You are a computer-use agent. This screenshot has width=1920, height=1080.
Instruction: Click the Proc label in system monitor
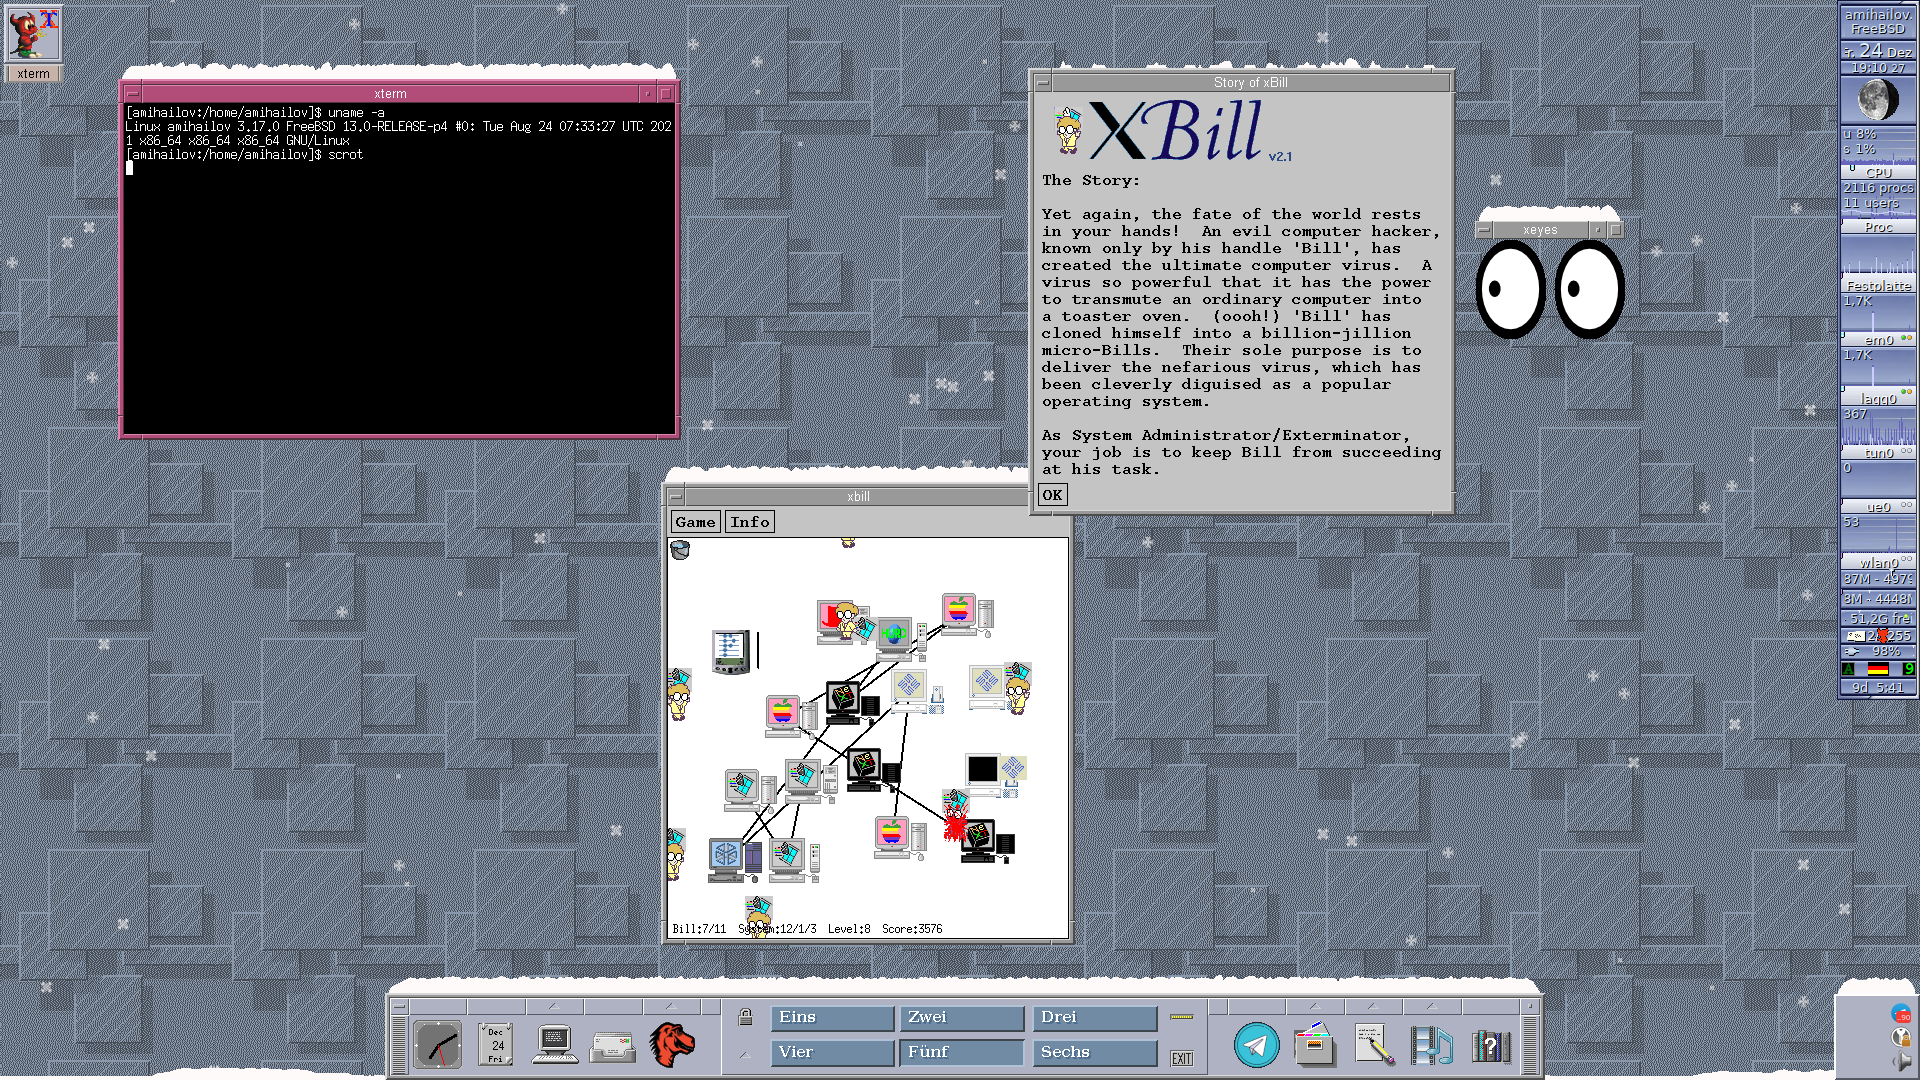[1878, 227]
